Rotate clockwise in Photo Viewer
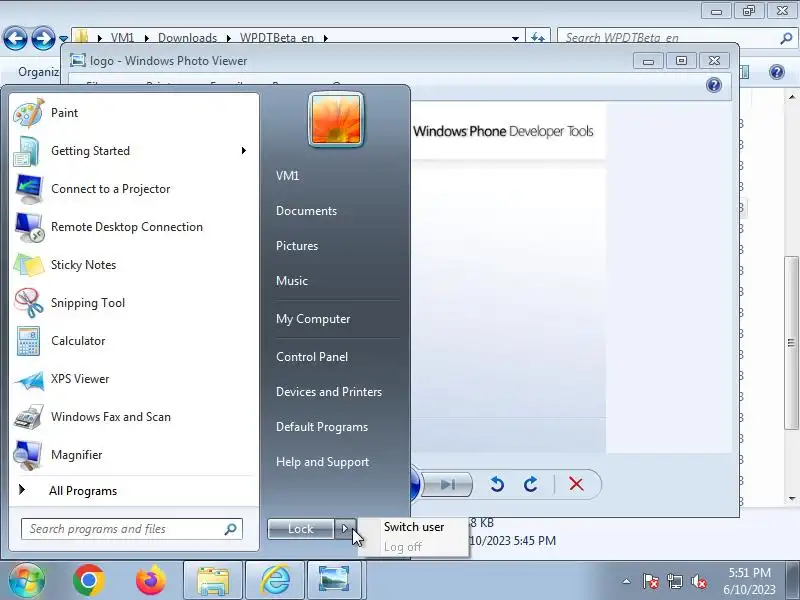The image size is (800, 600). coord(531,484)
